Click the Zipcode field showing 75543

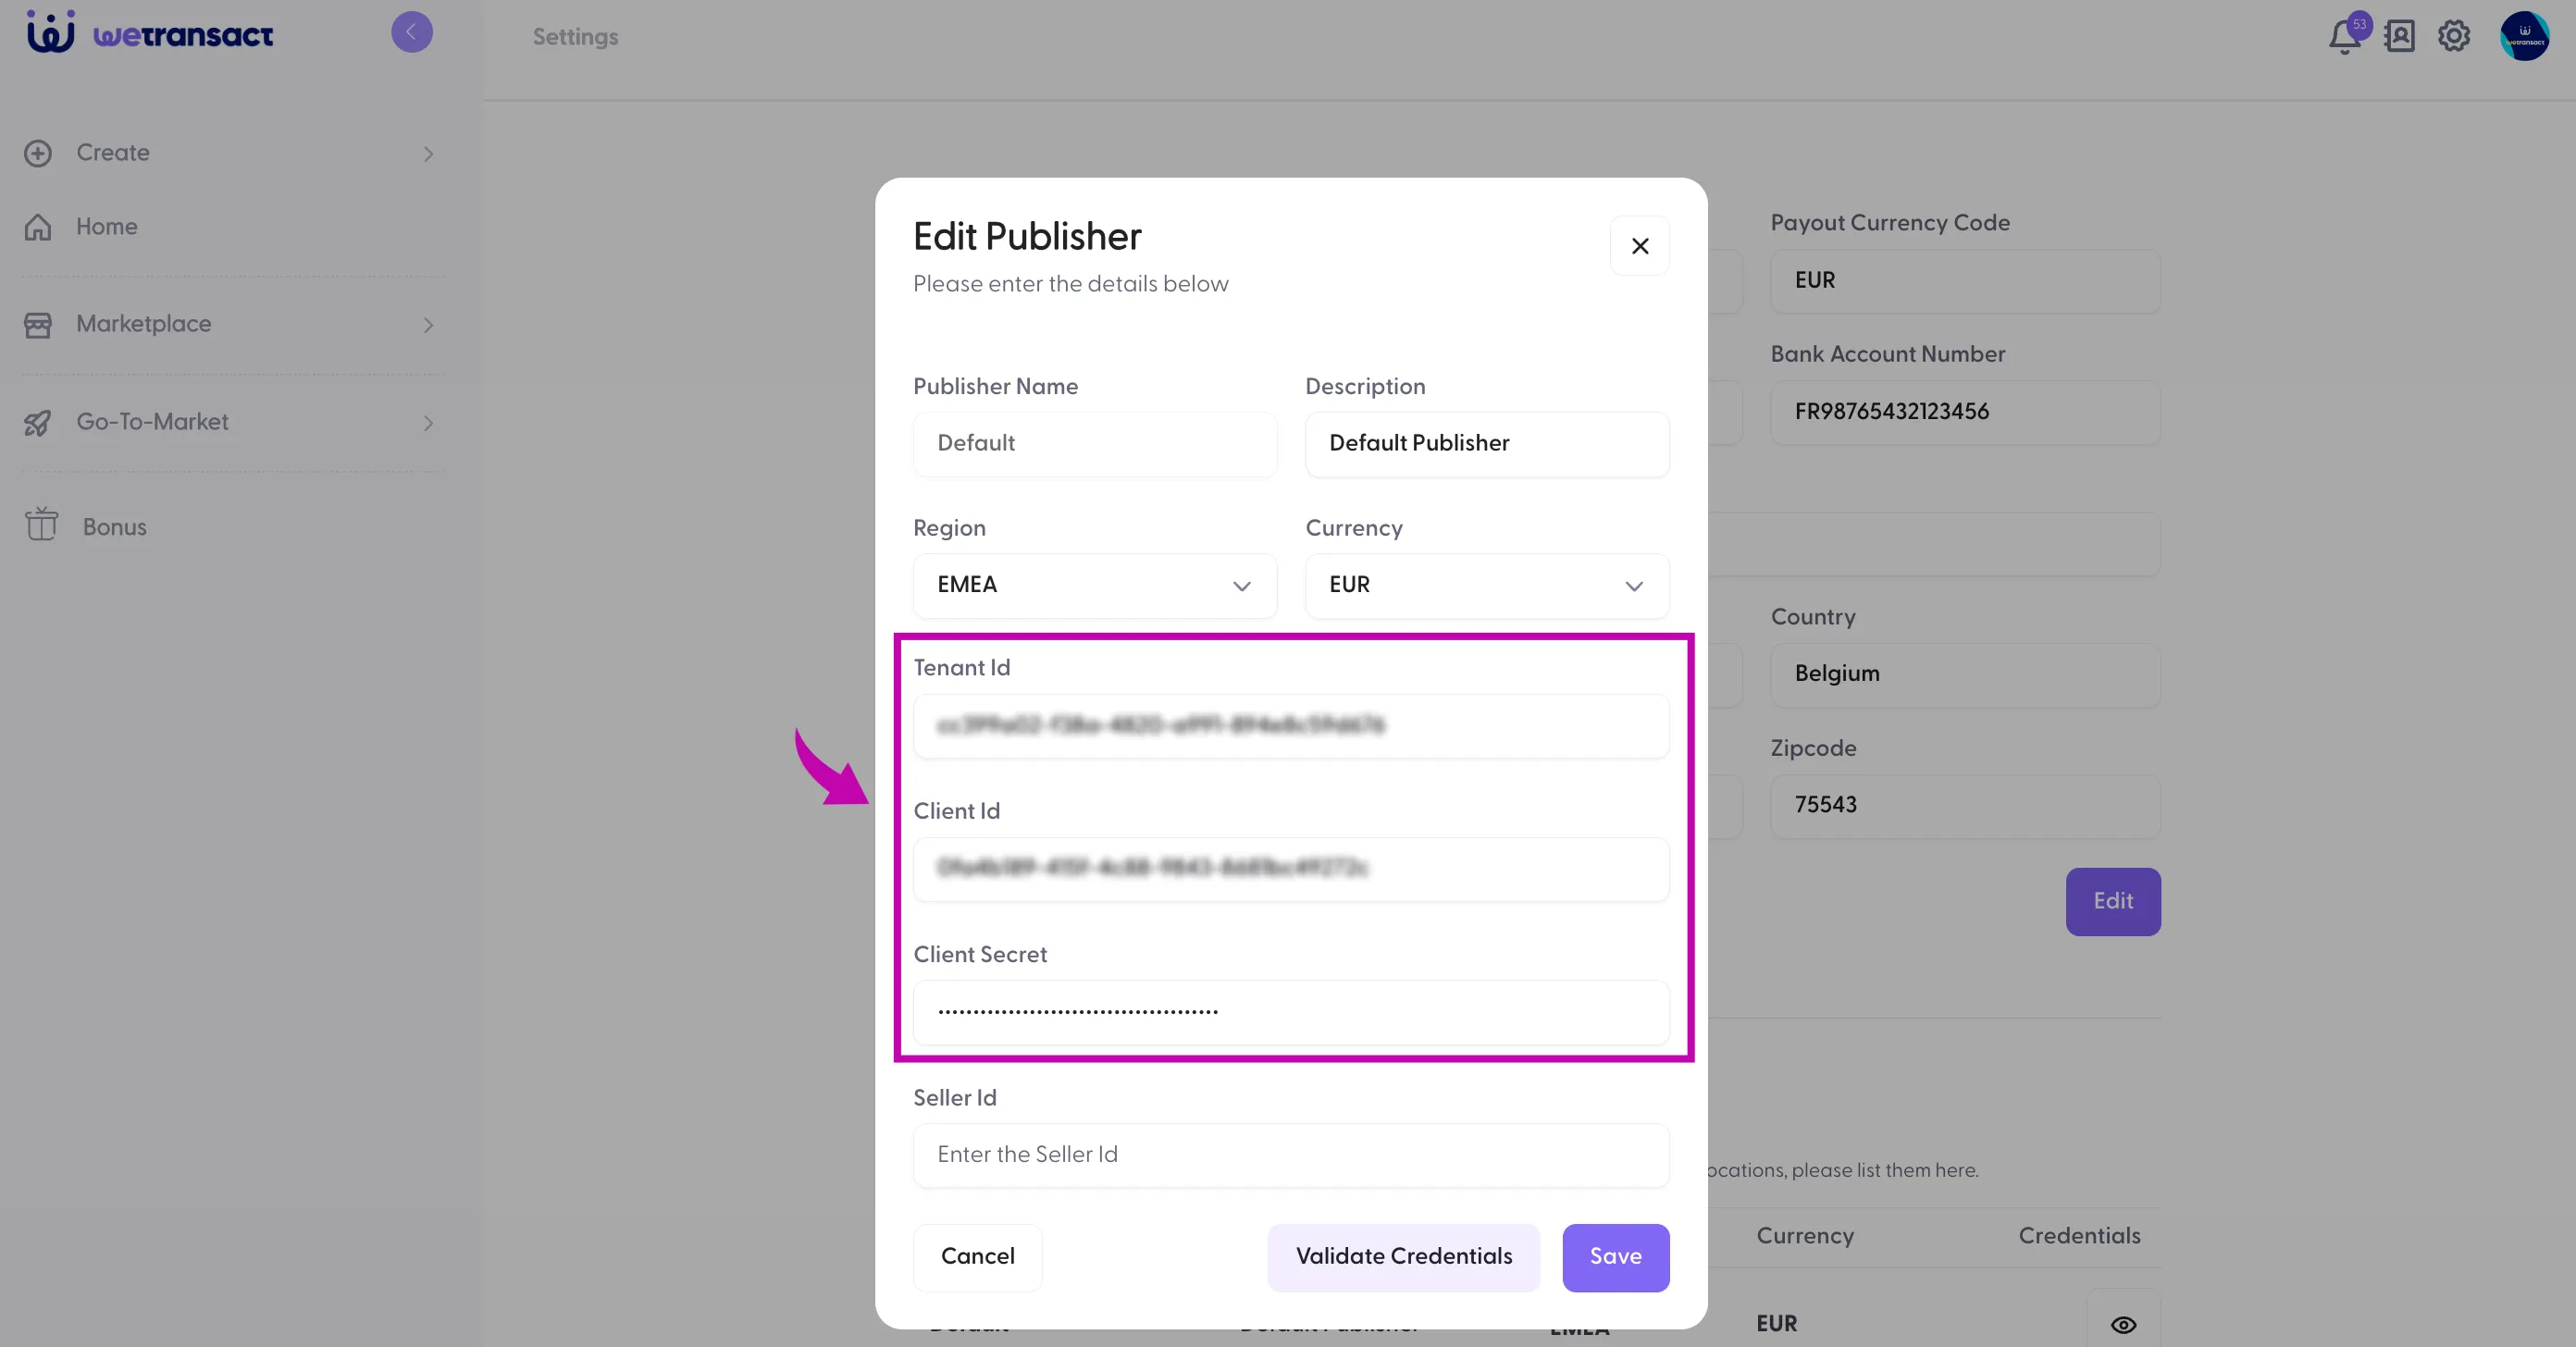1965,805
